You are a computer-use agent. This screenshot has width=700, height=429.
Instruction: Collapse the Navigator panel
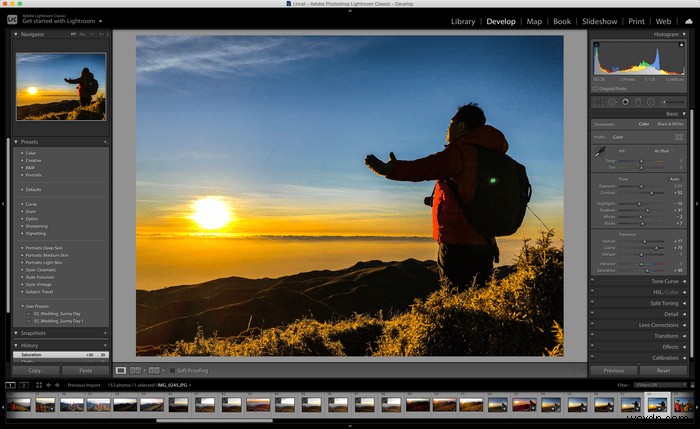[16, 34]
